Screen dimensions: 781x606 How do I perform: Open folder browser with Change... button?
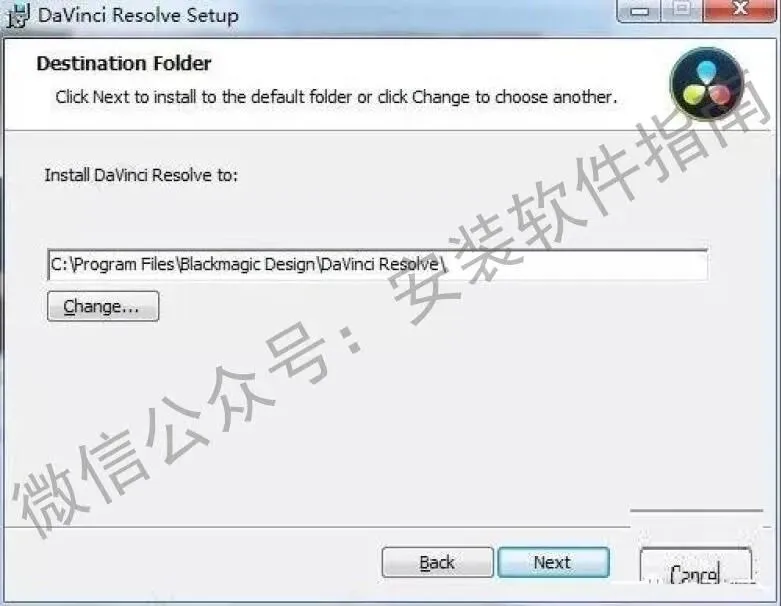pos(103,306)
